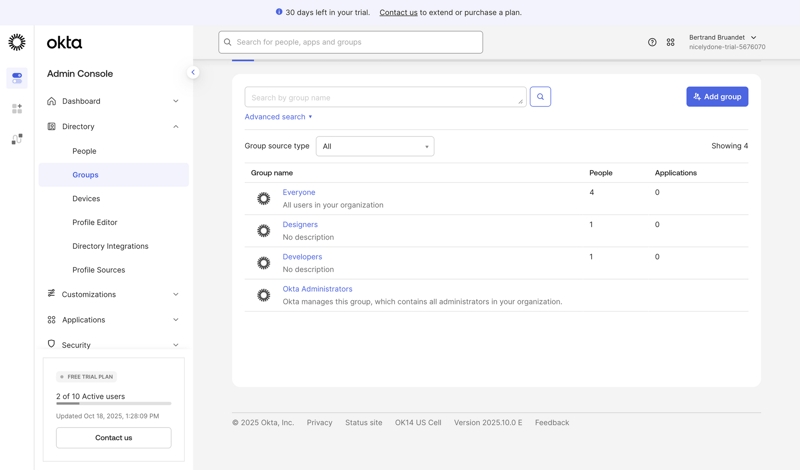Expand the Customizations menu chevron
Viewport: 800px width, 470px height.
tap(176, 294)
